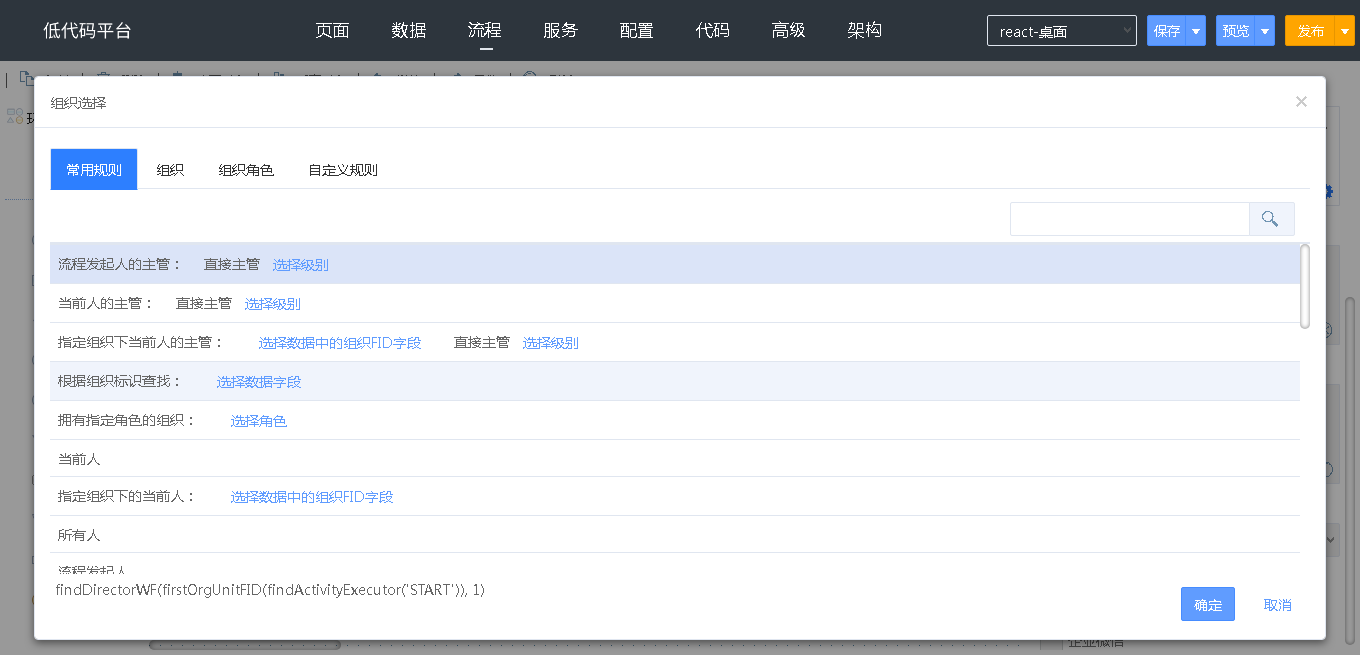Open the 页面 top menu

(332, 31)
